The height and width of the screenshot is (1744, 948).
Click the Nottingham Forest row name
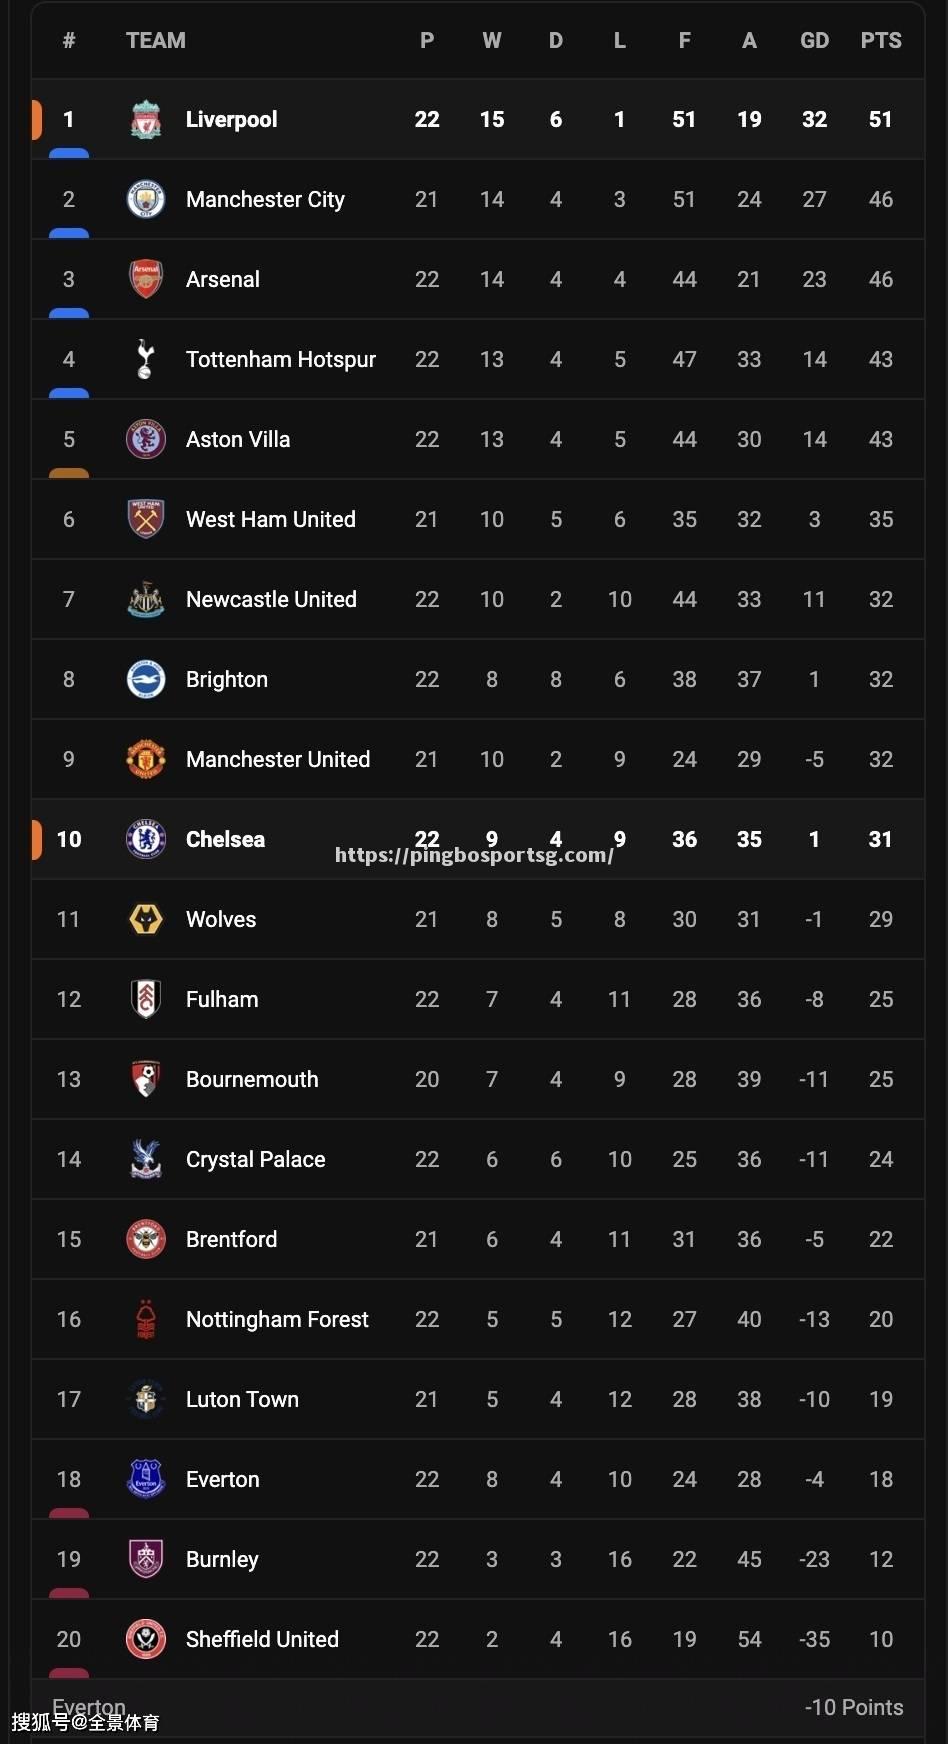click(277, 1319)
